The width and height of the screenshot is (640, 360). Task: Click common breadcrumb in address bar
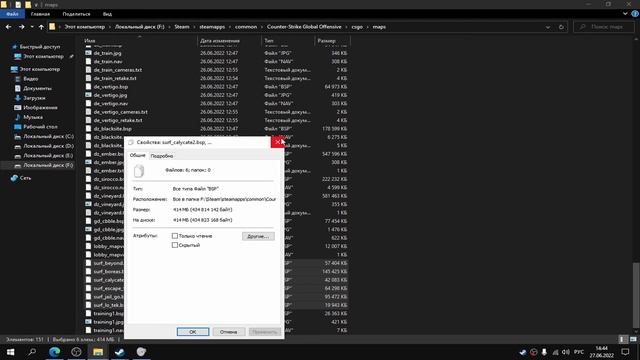coord(246,27)
